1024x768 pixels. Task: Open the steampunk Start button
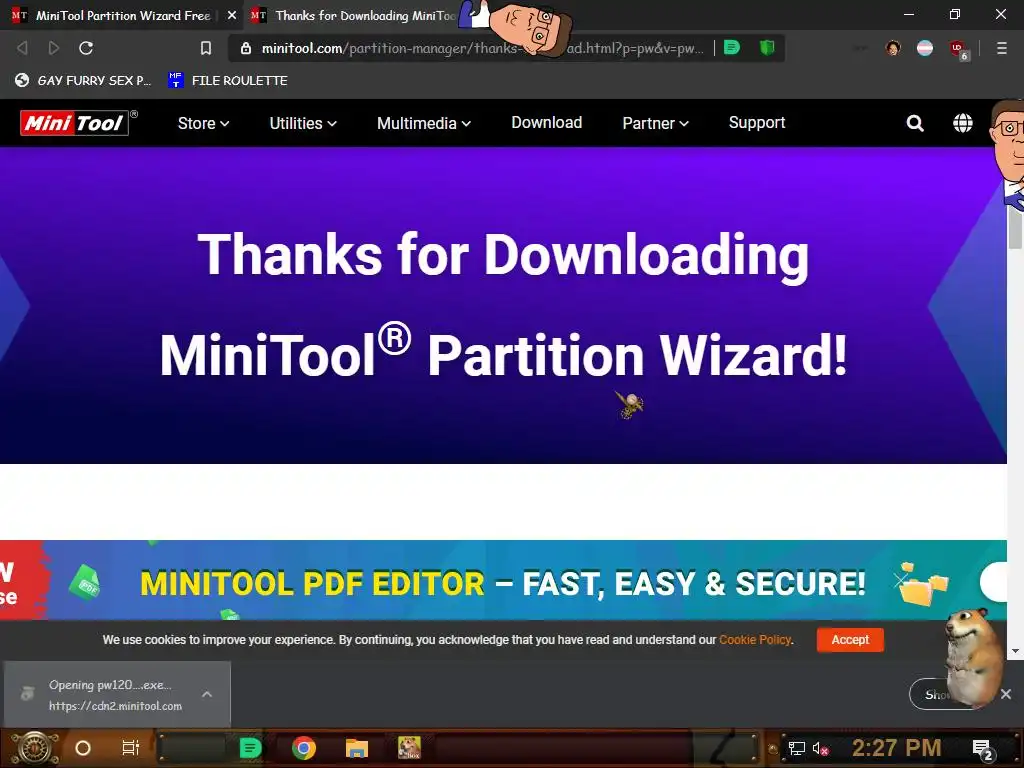coord(33,748)
